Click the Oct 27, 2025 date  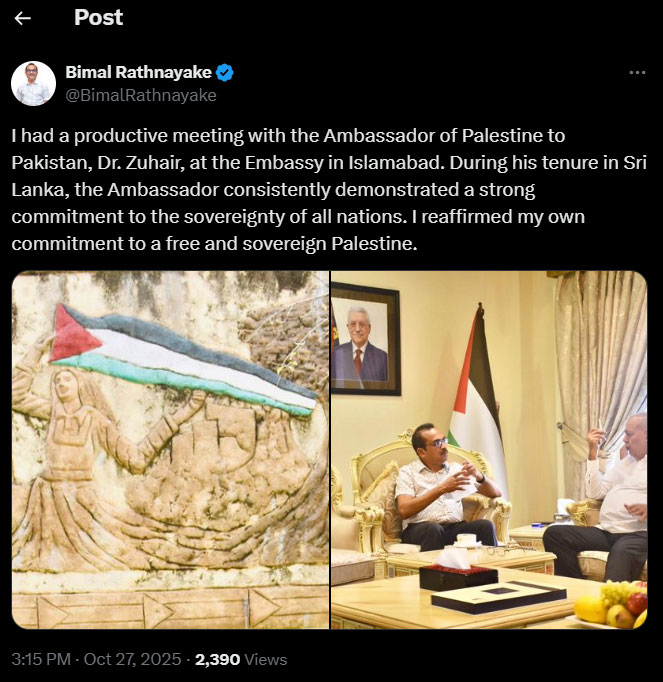point(136,659)
